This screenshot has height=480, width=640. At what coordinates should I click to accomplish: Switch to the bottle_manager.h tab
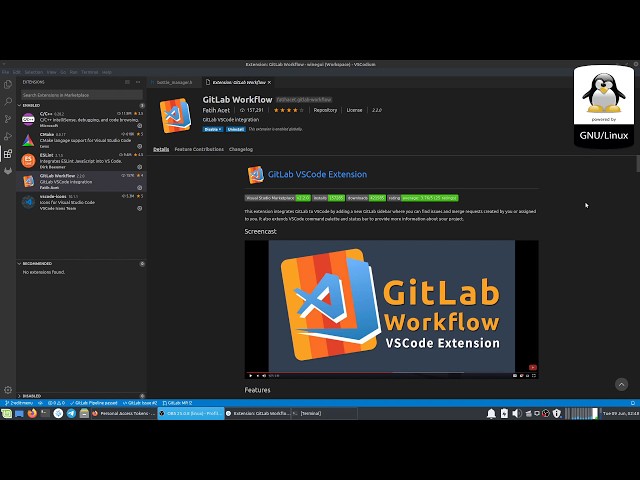(x=174, y=82)
